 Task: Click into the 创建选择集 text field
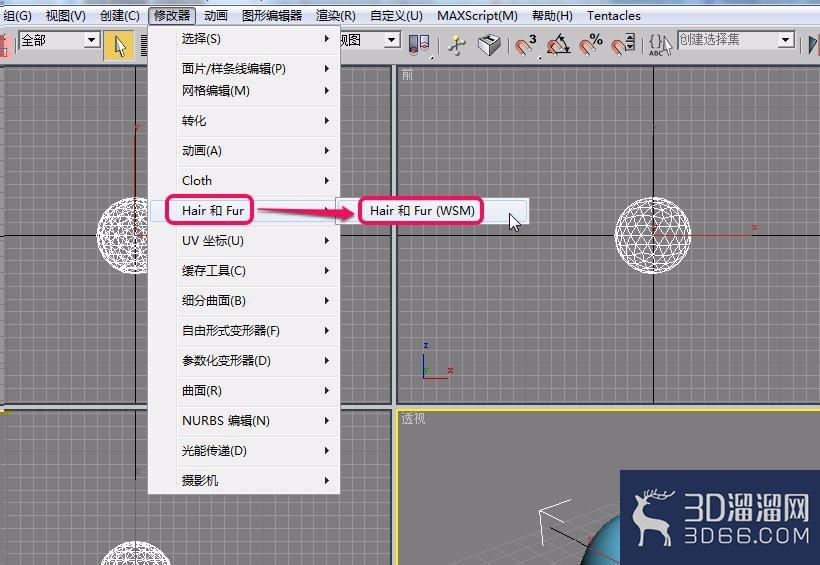pos(727,40)
